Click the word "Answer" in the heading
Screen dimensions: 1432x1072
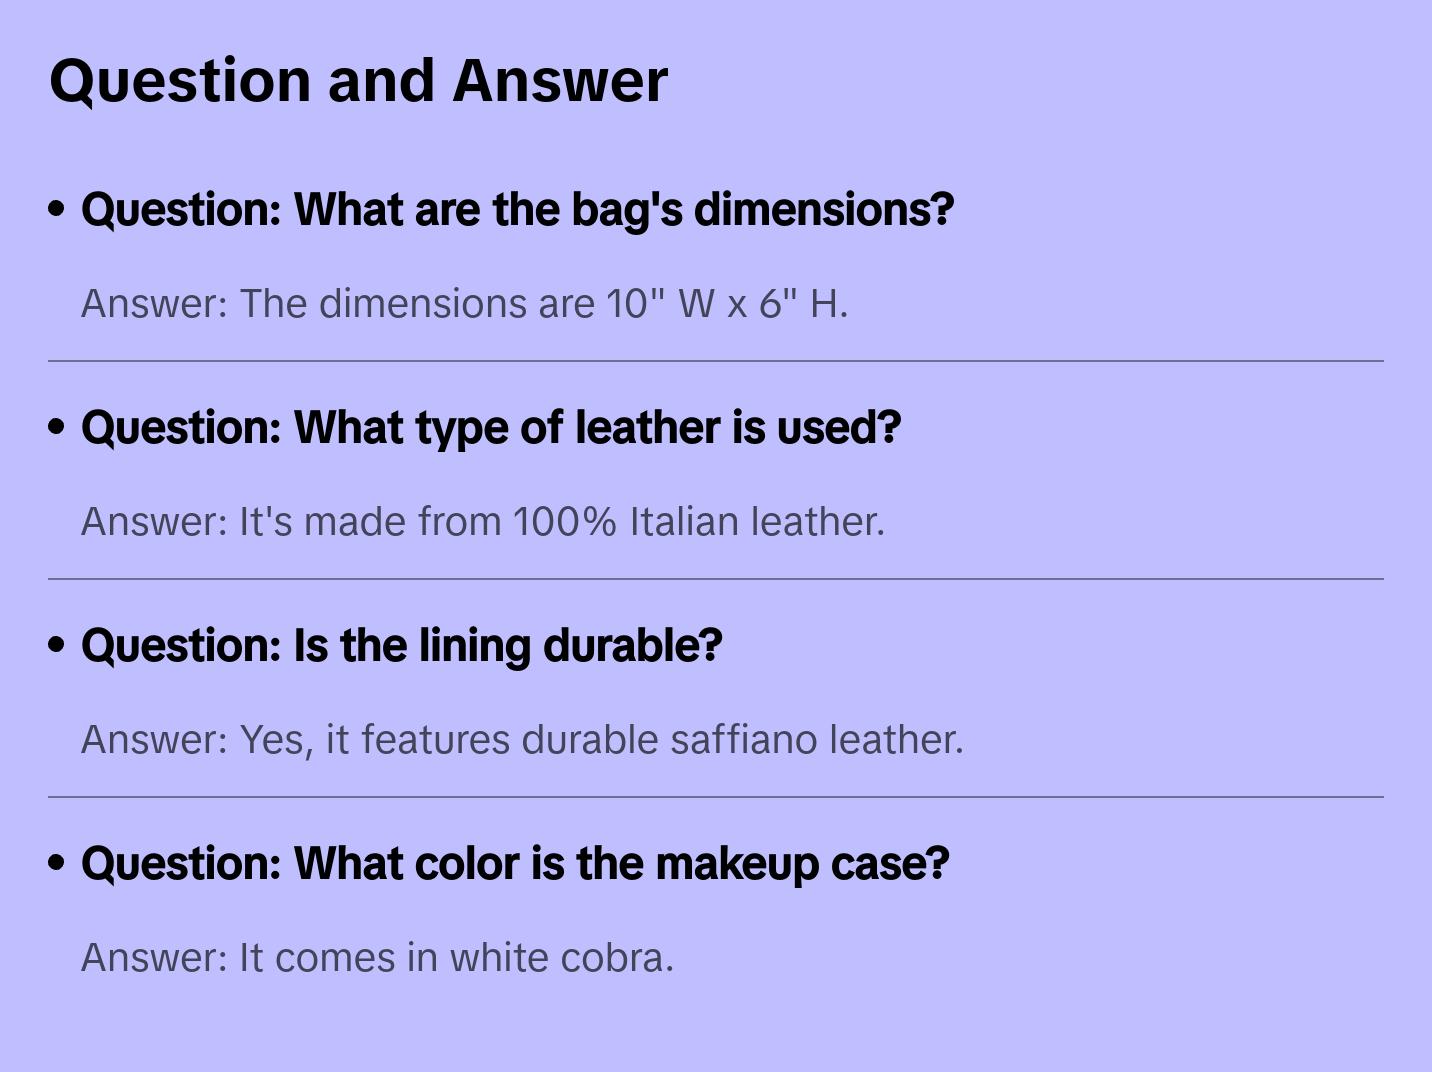(x=560, y=80)
